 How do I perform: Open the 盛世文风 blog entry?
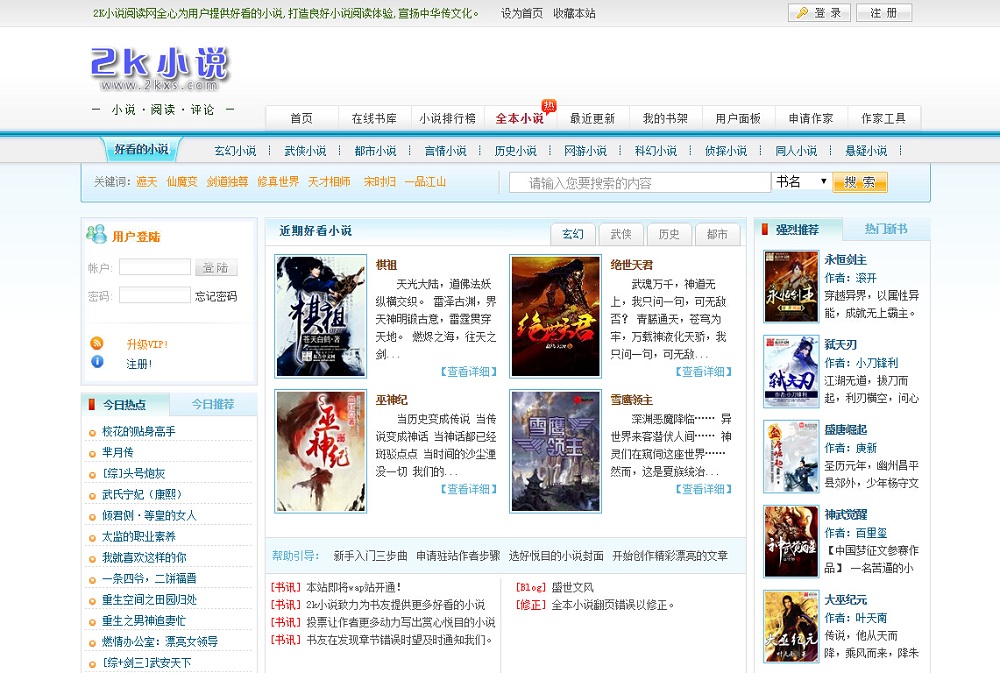click(572, 587)
